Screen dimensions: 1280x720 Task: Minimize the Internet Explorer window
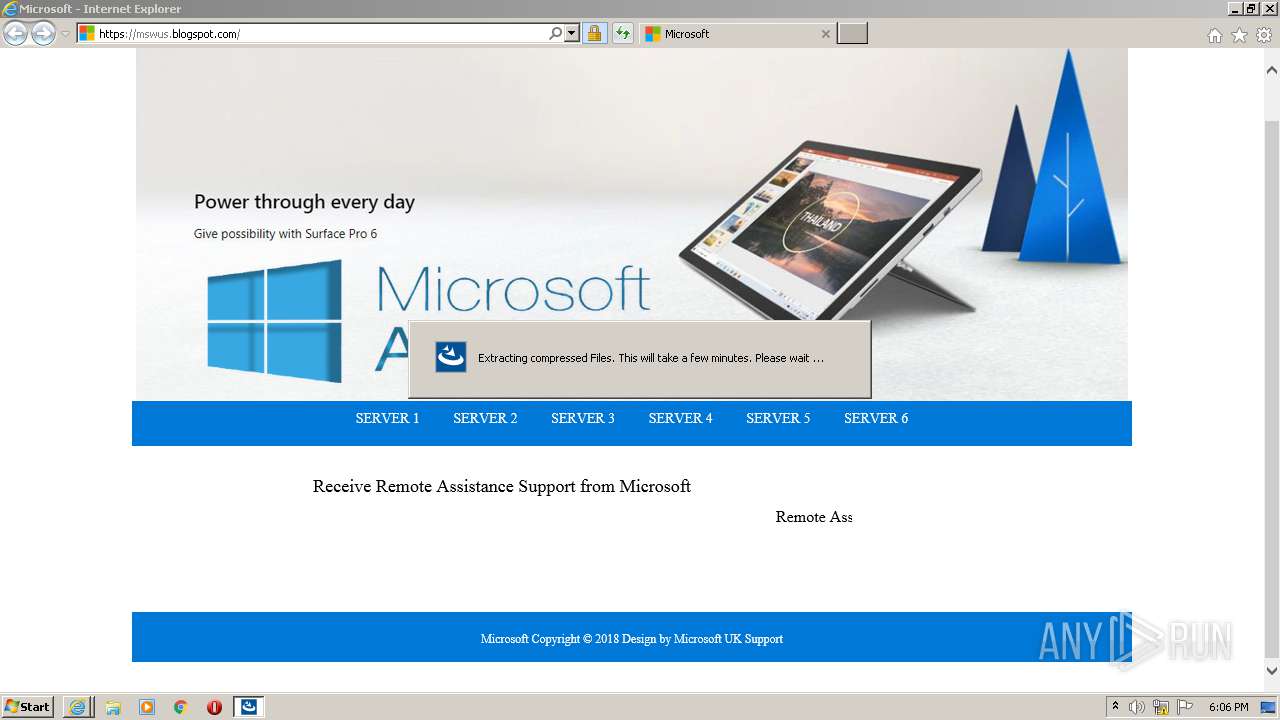pyautogui.click(x=1235, y=9)
